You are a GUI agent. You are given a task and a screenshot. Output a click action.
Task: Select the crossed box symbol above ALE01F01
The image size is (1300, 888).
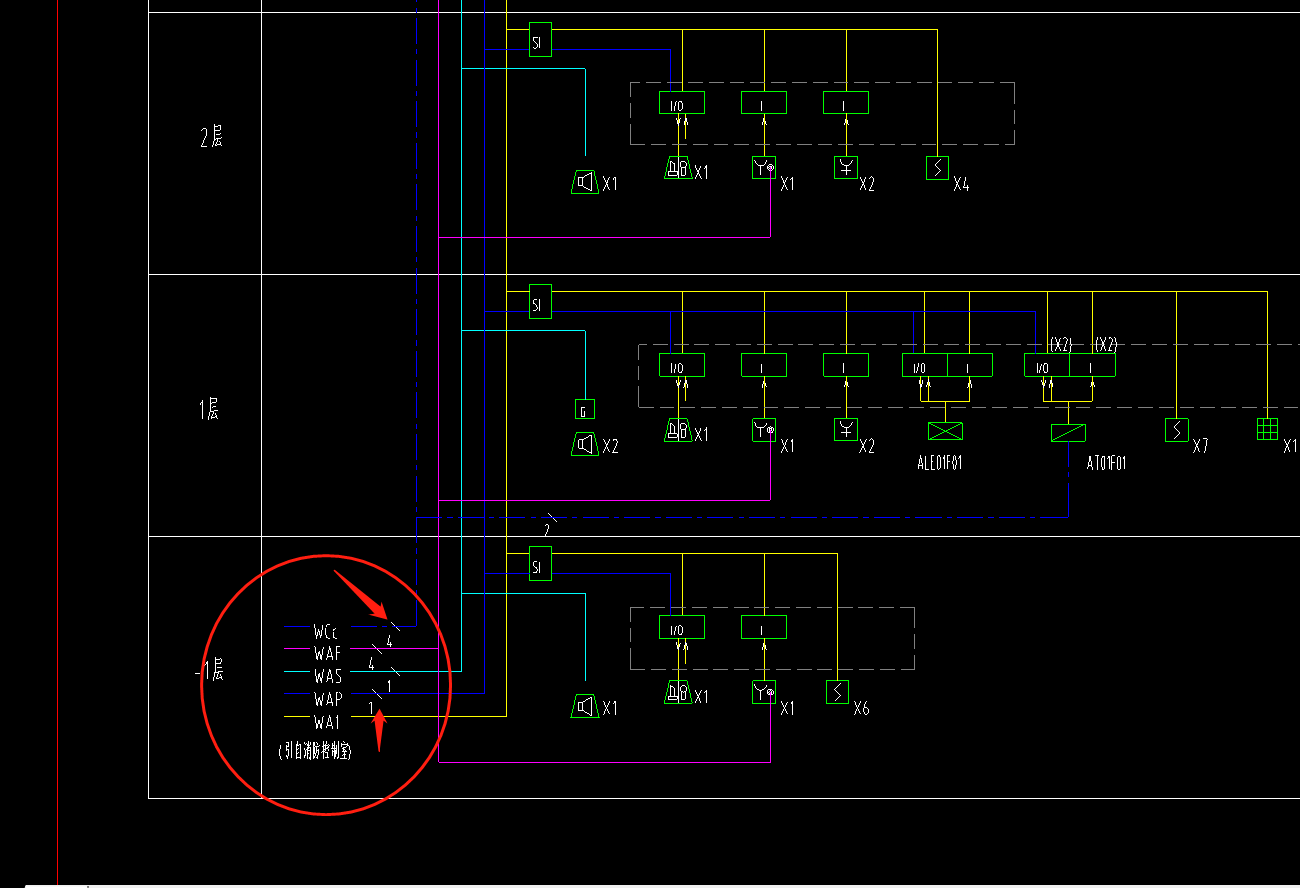pyautogui.click(x=945, y=431)
